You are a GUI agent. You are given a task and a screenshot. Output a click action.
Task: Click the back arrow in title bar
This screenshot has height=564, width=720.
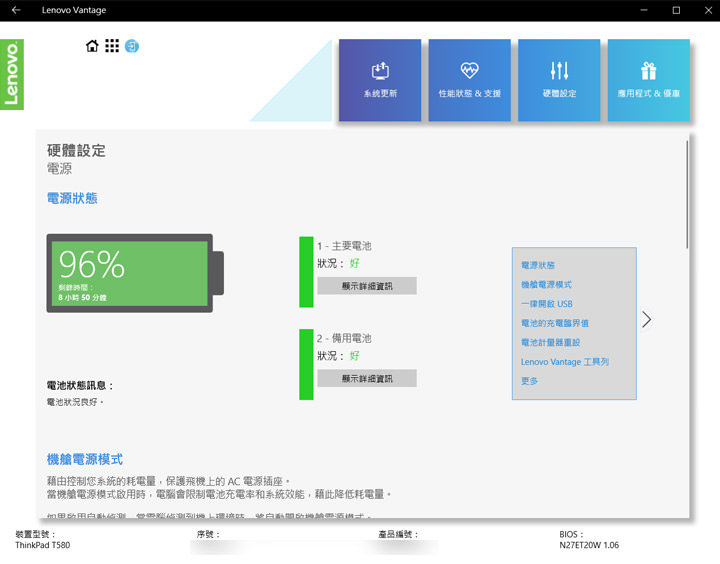[15, 10]
